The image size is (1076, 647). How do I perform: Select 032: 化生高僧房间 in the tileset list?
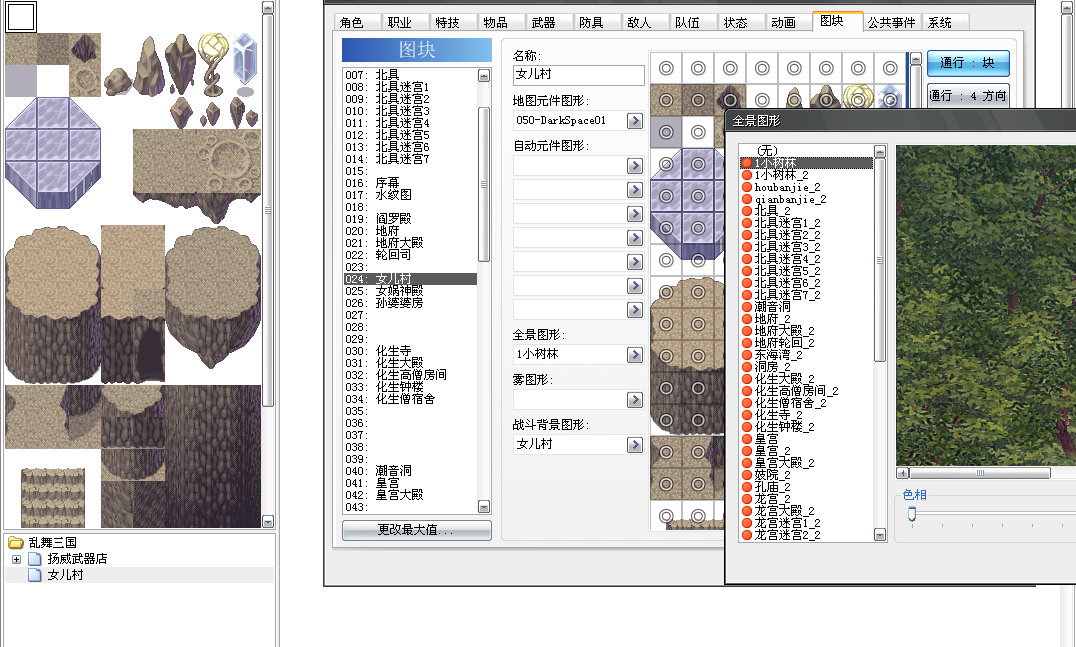(410, 375)
